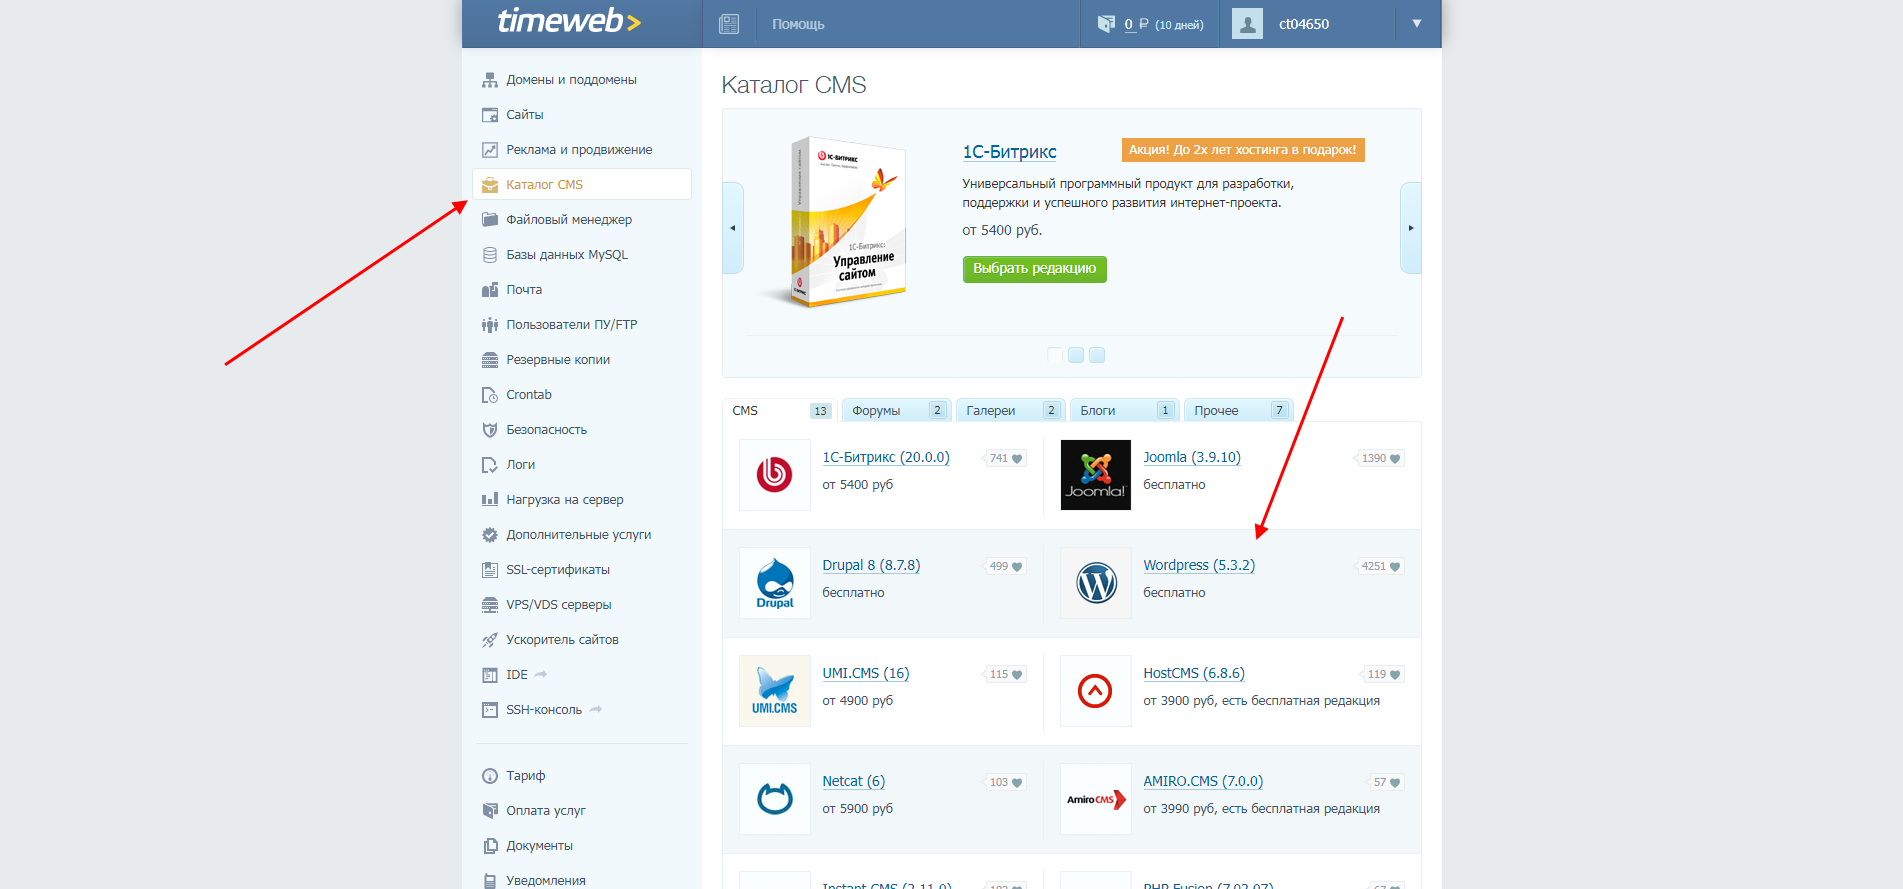
Task: Expand the account dropdown arrow
Action: pyautogui.click(x=1417, y=24)
